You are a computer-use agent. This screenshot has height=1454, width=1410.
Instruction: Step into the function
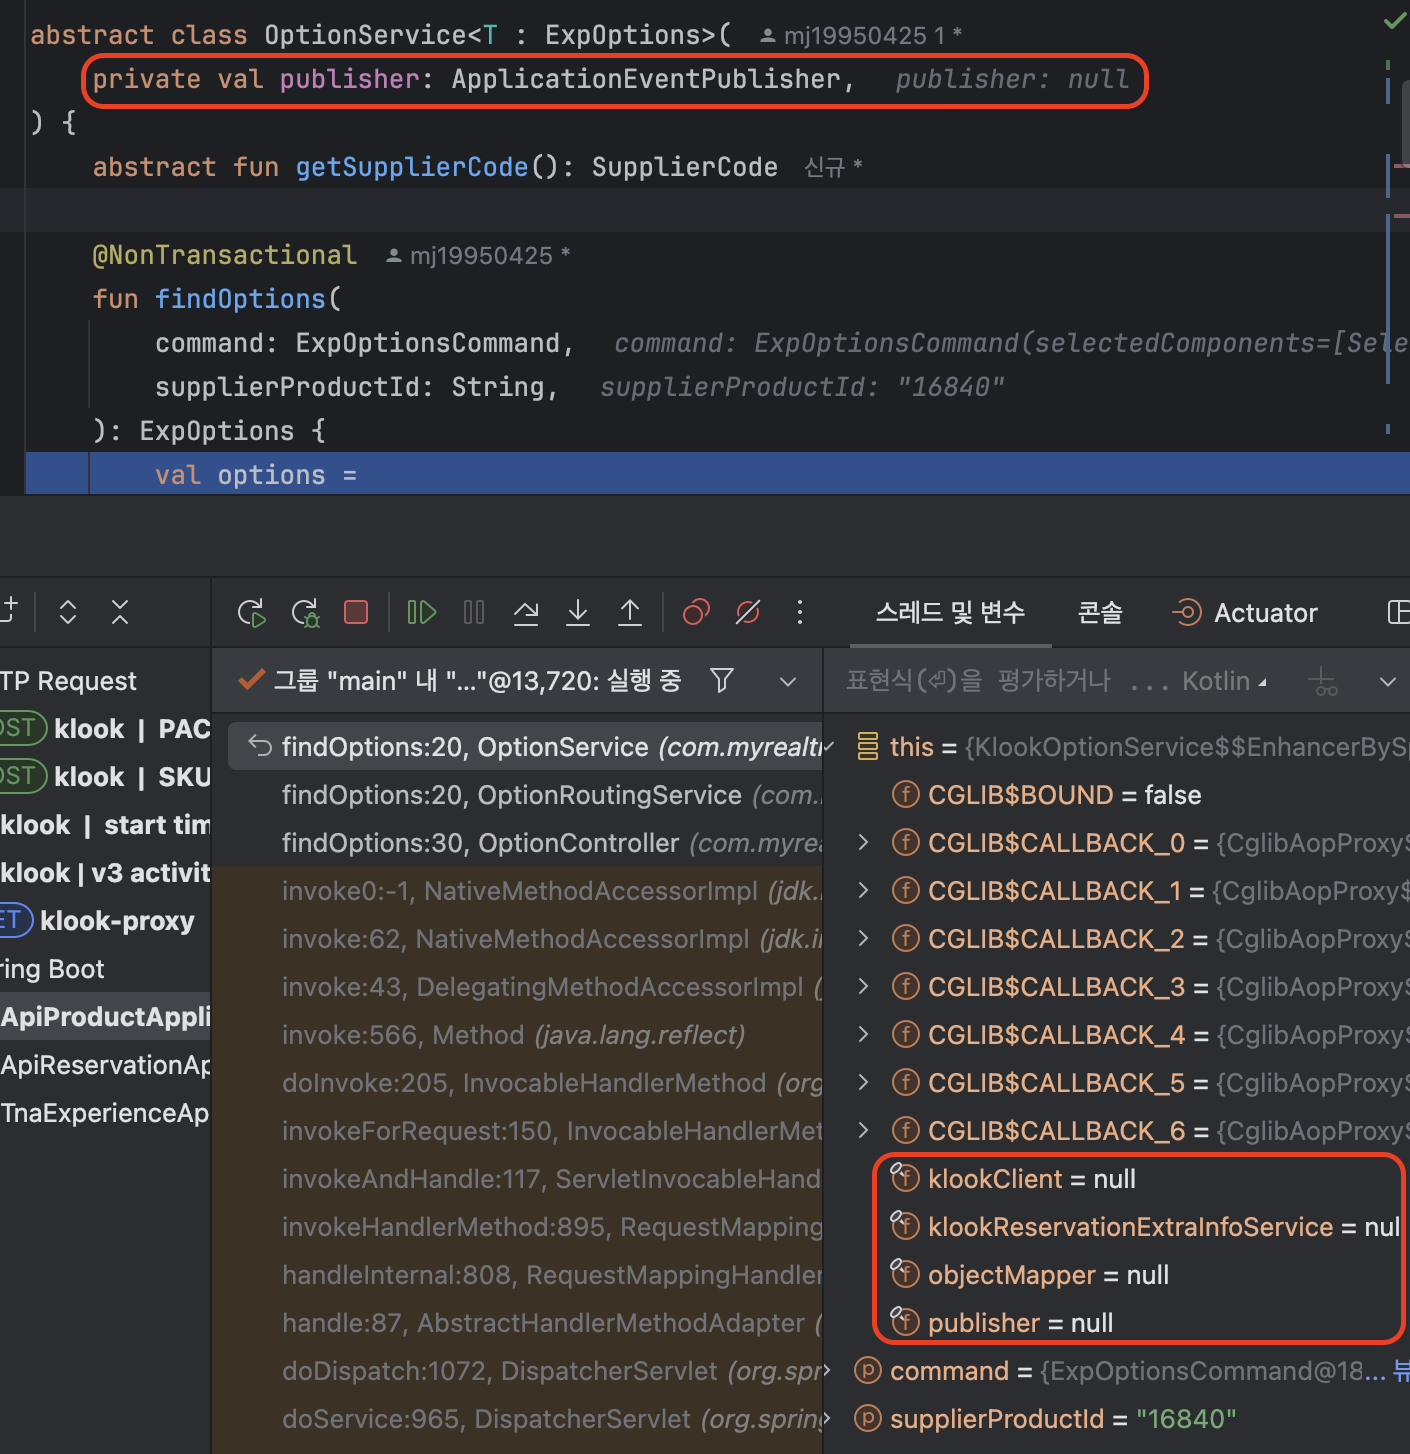tap(578, 612)
